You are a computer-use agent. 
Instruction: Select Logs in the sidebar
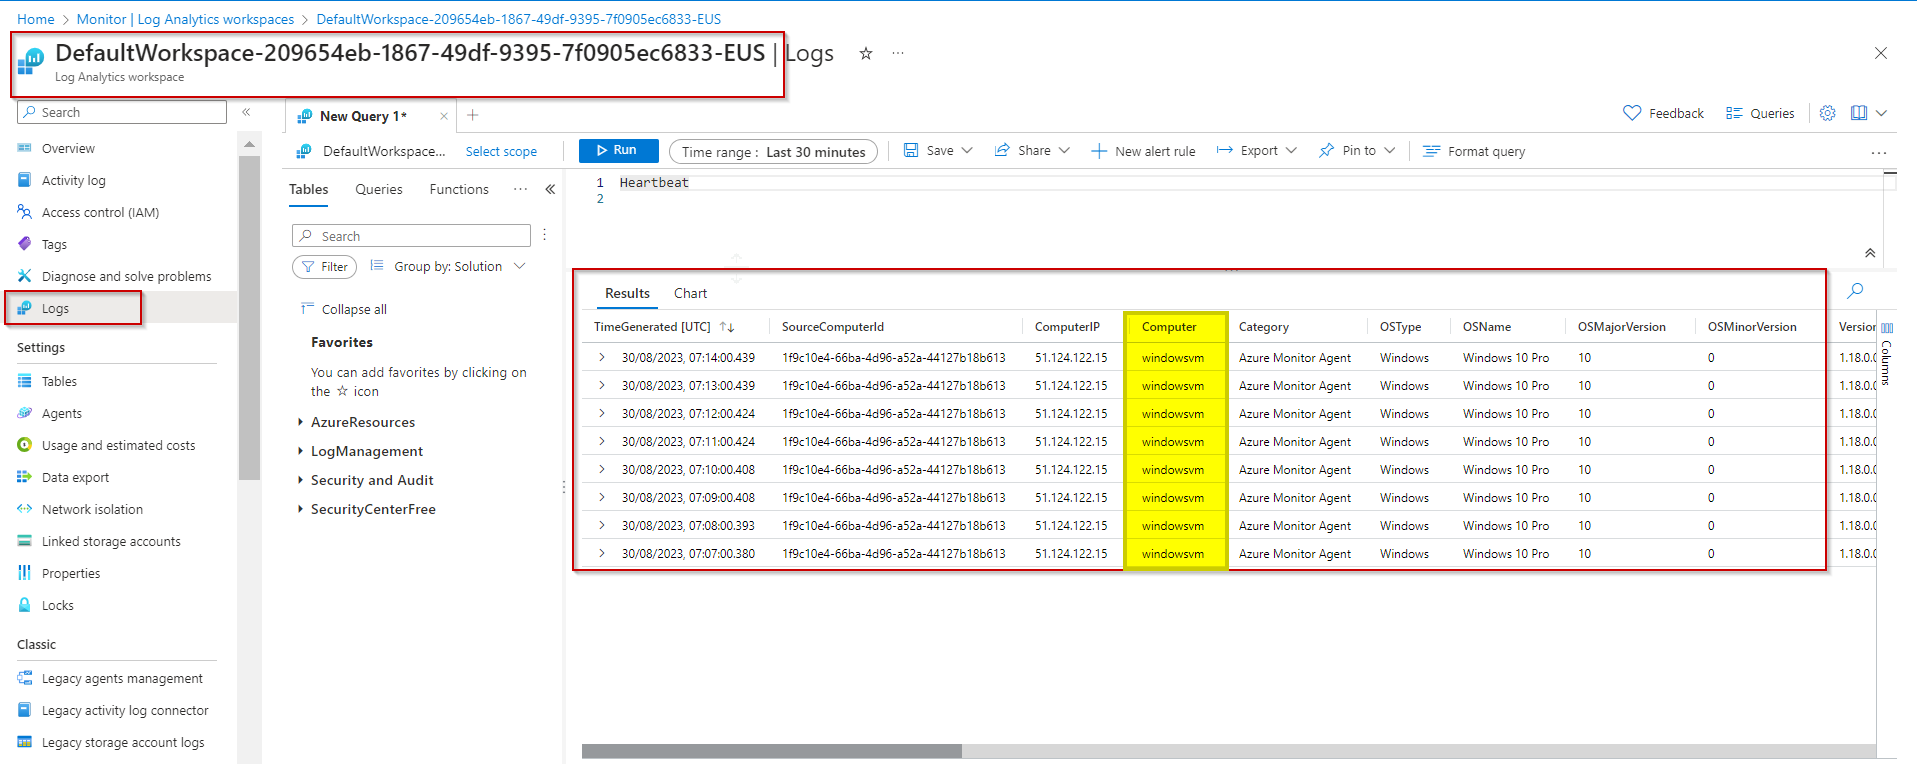click(55, 308)
